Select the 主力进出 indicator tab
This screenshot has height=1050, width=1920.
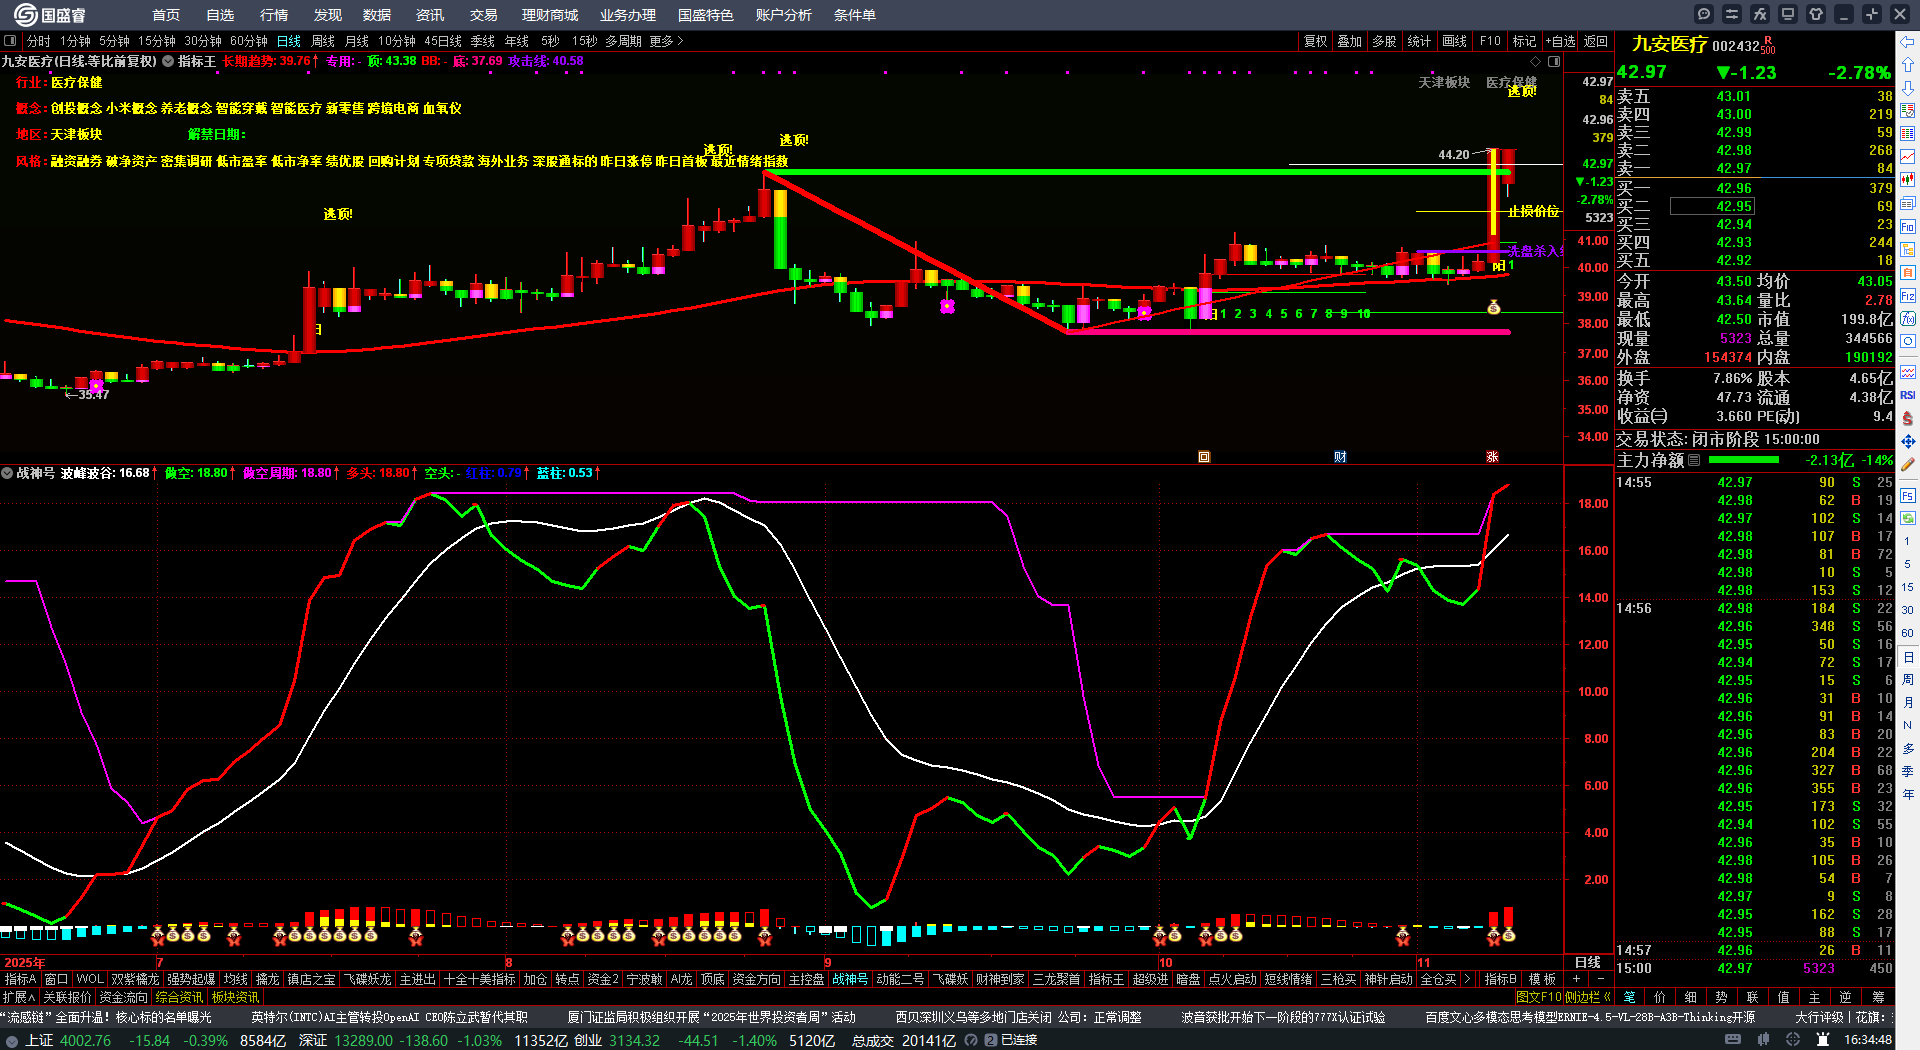[x=418, y=979]
